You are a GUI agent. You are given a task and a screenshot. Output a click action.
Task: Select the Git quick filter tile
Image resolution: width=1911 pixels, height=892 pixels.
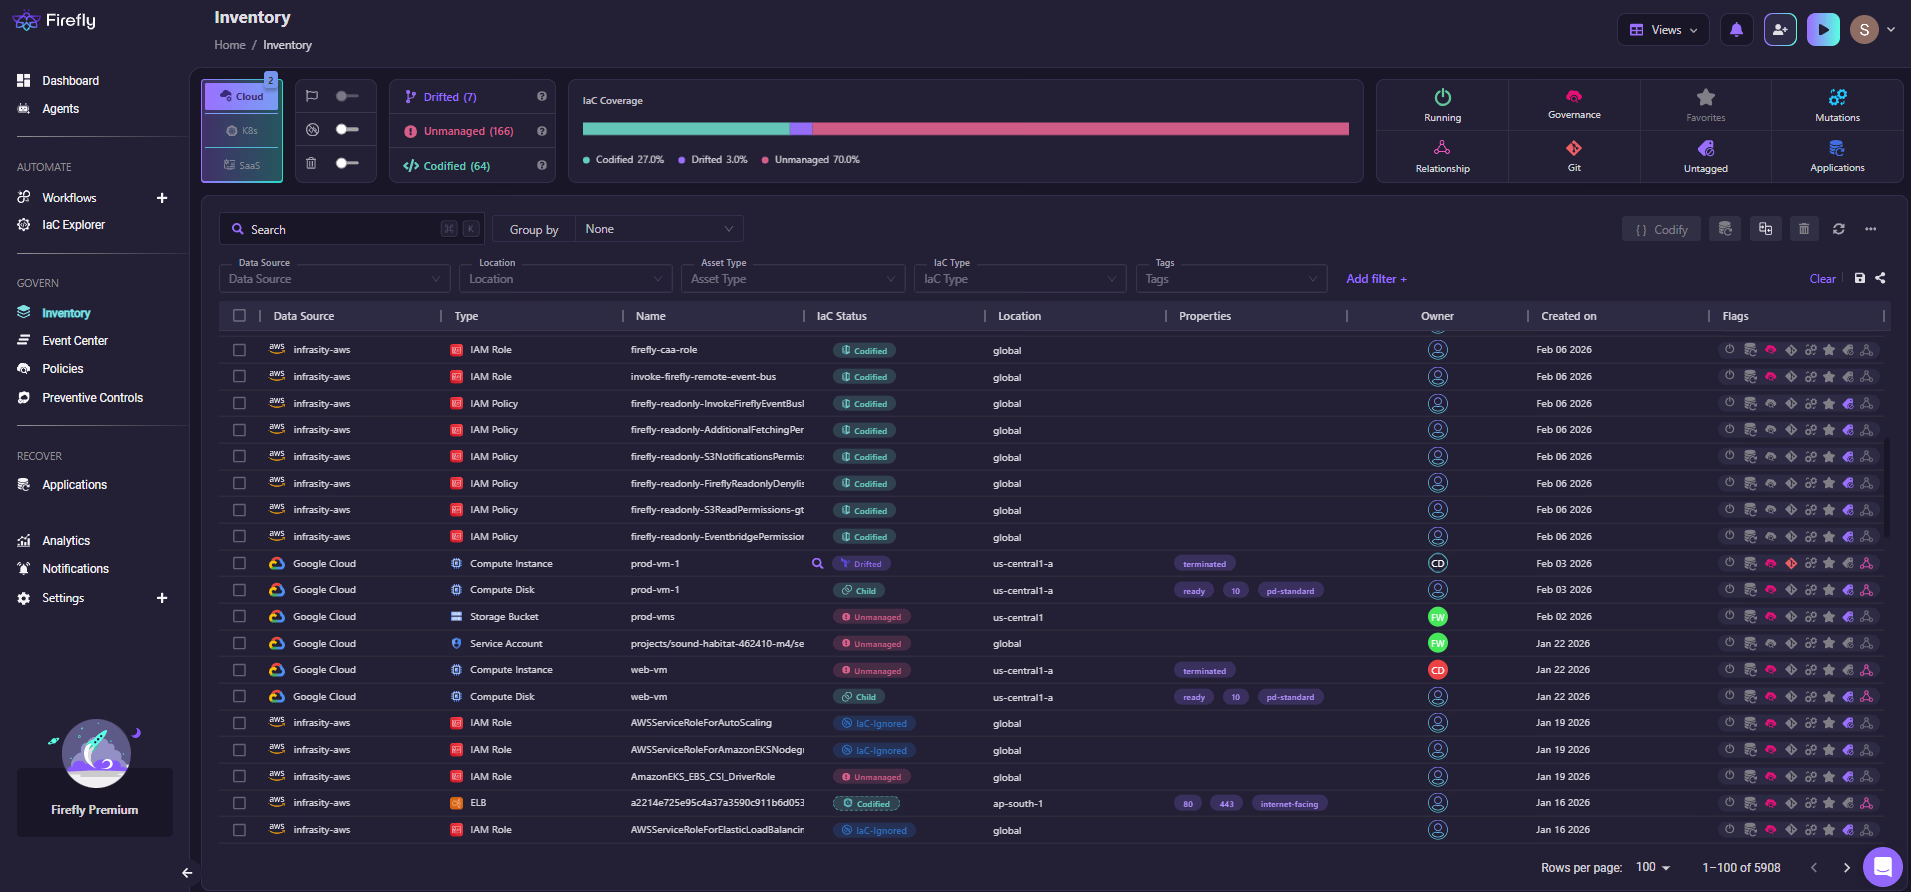point(1574,156)
